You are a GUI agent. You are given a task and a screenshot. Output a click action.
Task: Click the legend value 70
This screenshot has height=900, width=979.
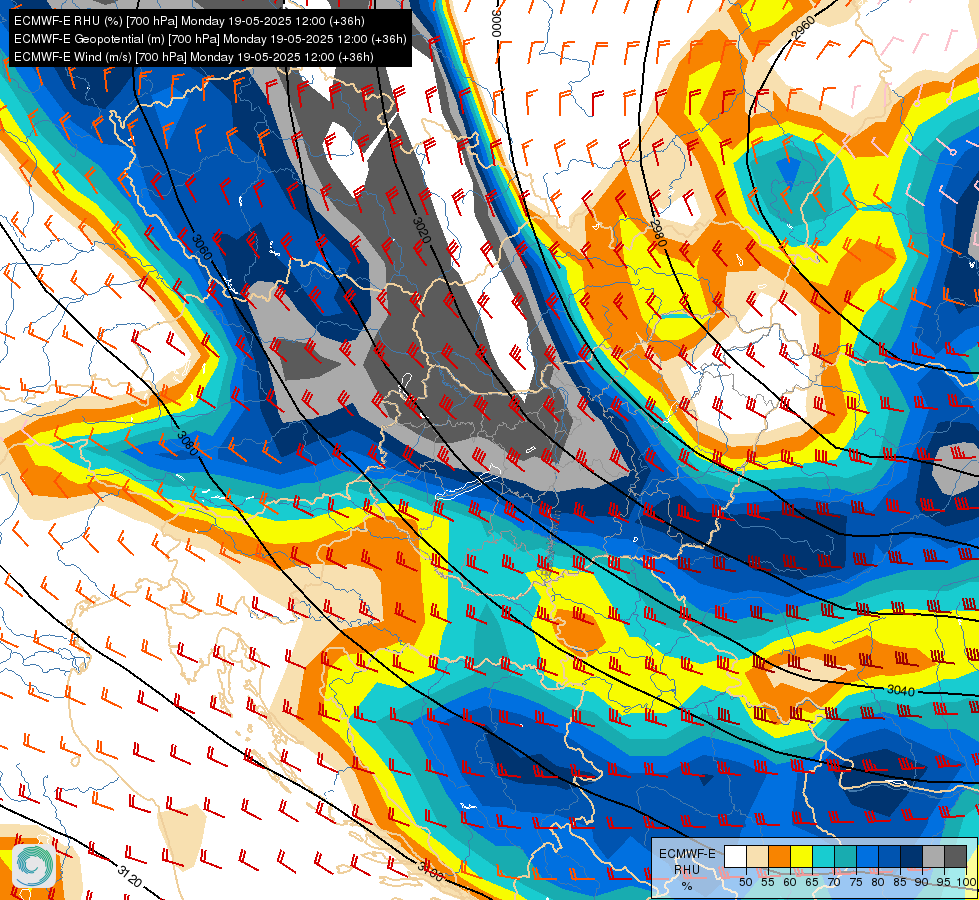tap(834, 882)
